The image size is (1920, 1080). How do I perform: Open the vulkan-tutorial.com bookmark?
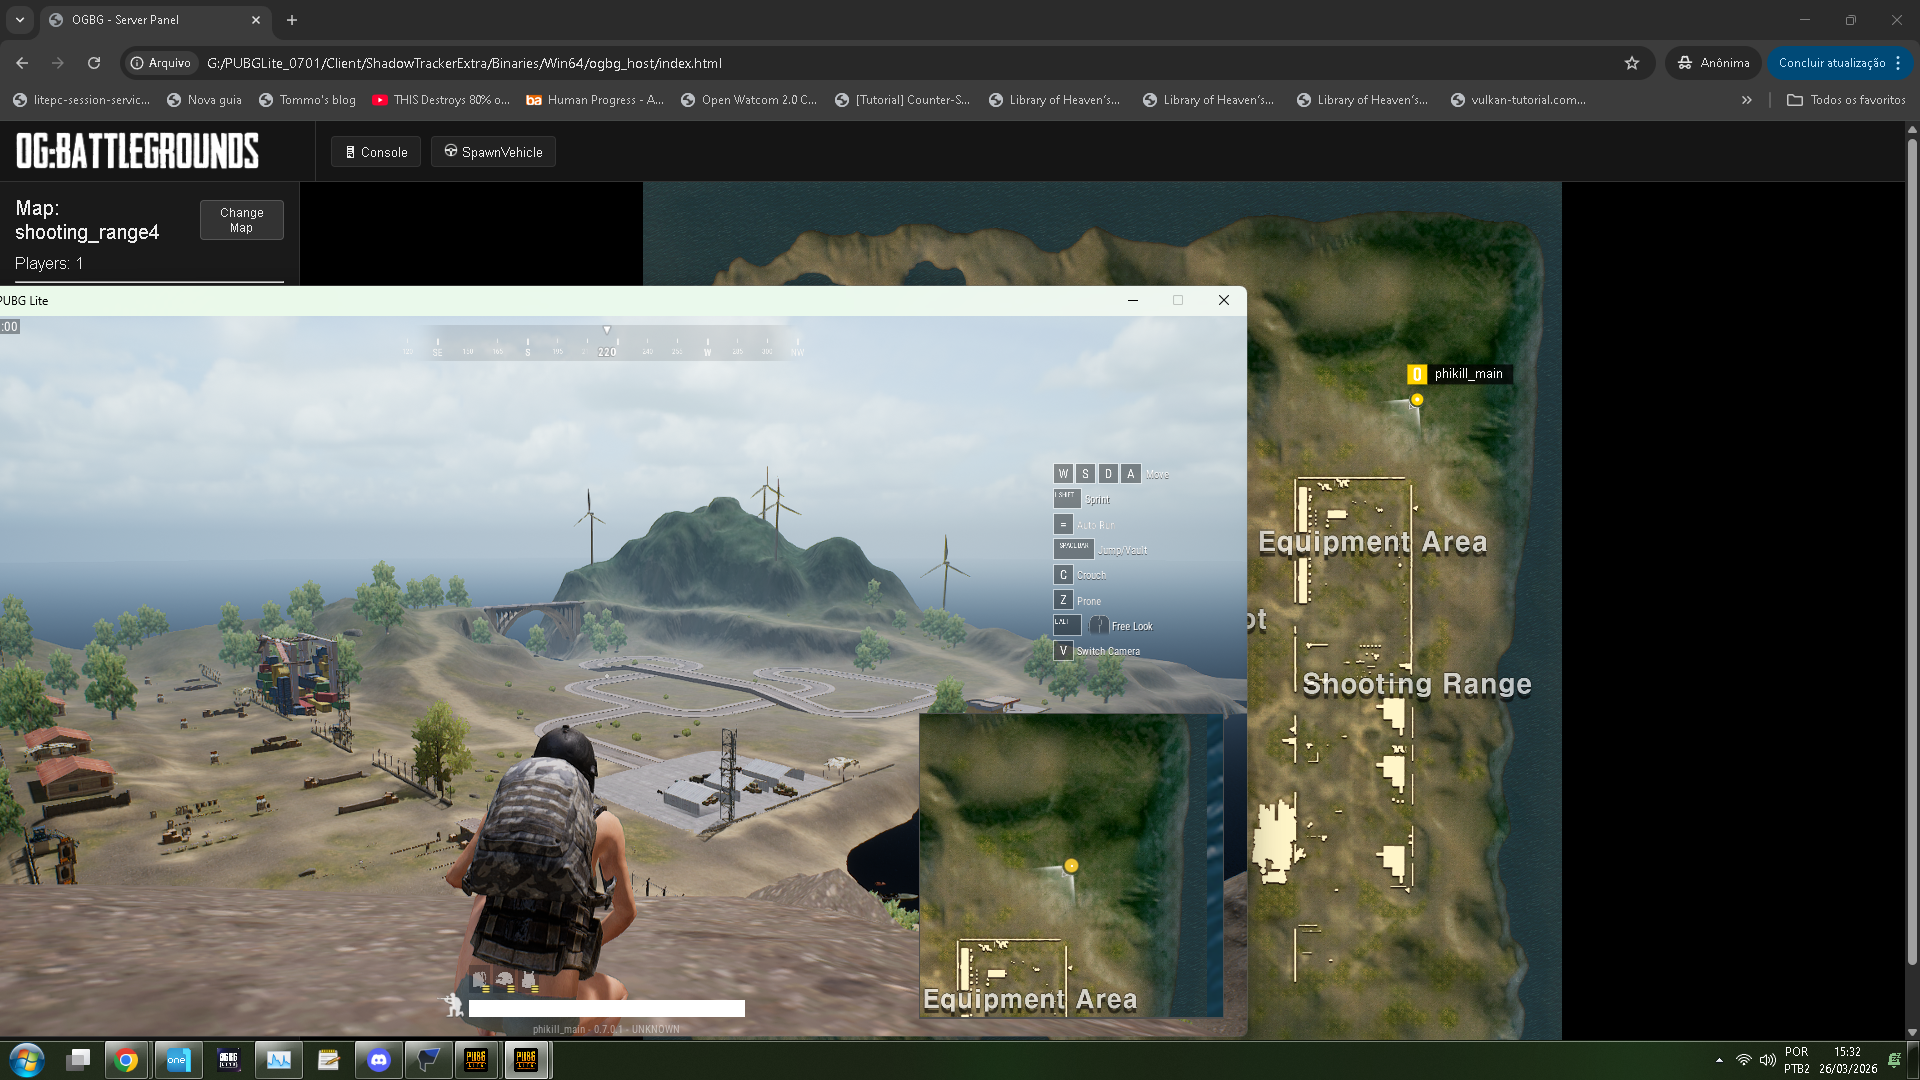tap(1519, 100)
